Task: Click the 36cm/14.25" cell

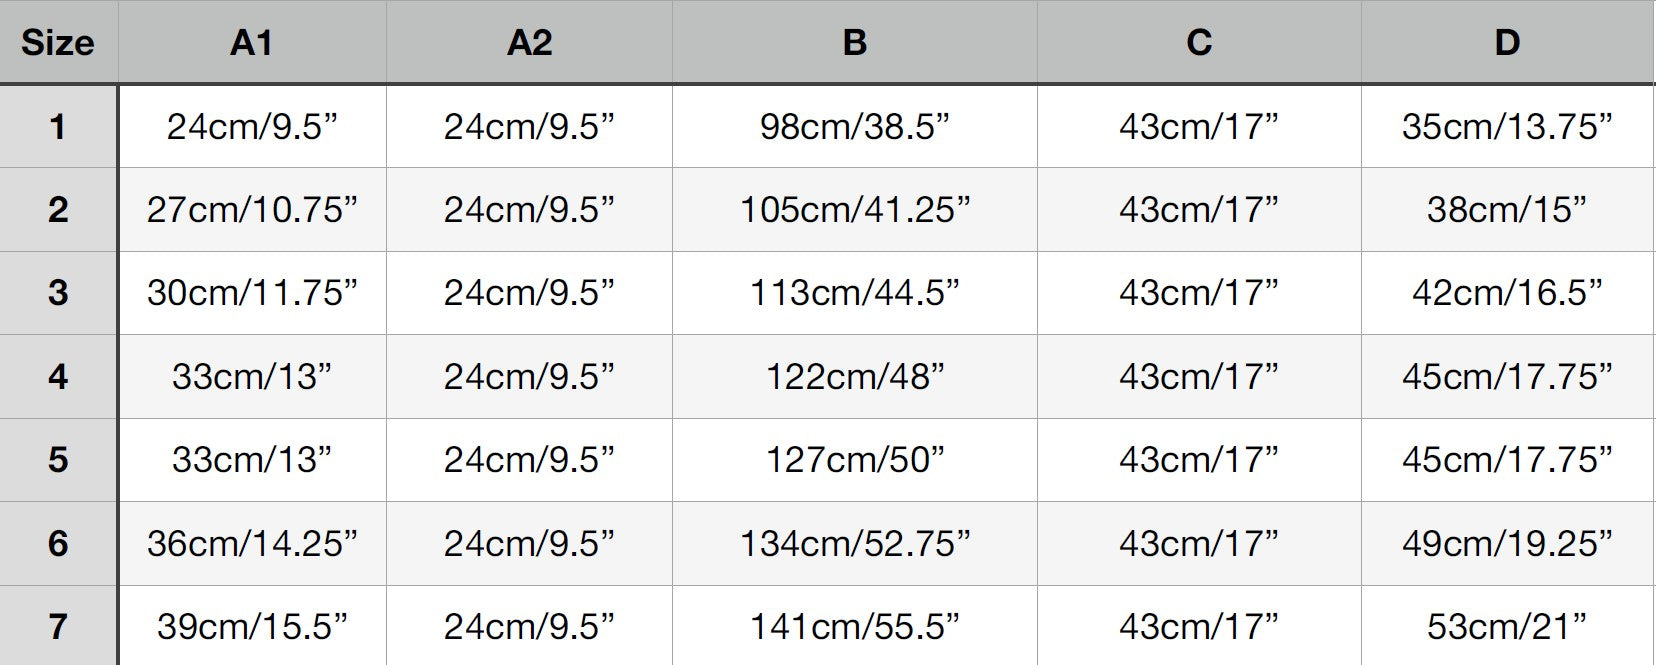Action: point(251,544)
